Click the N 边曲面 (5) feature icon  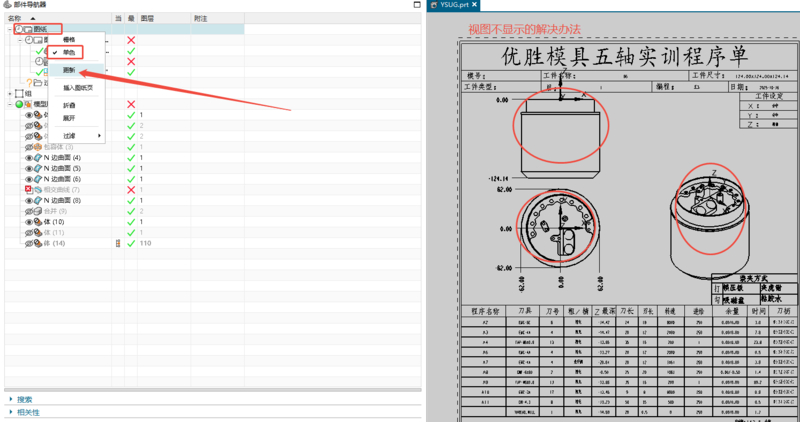pyautogui.click(x=38, y=168)
